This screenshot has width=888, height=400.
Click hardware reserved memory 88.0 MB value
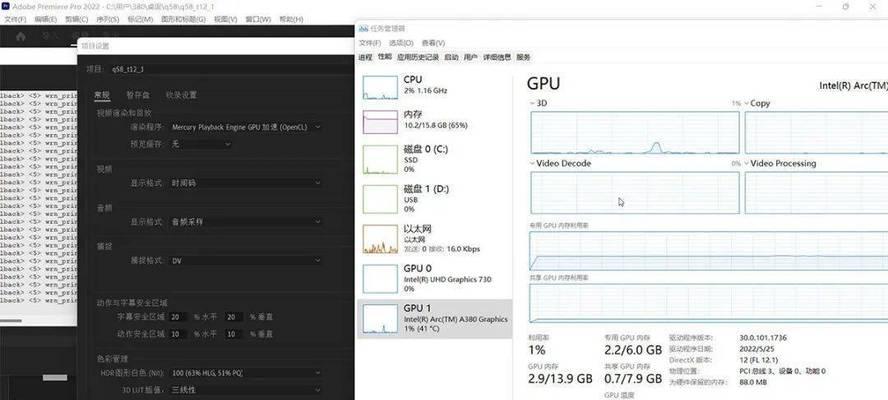[753, 382]
